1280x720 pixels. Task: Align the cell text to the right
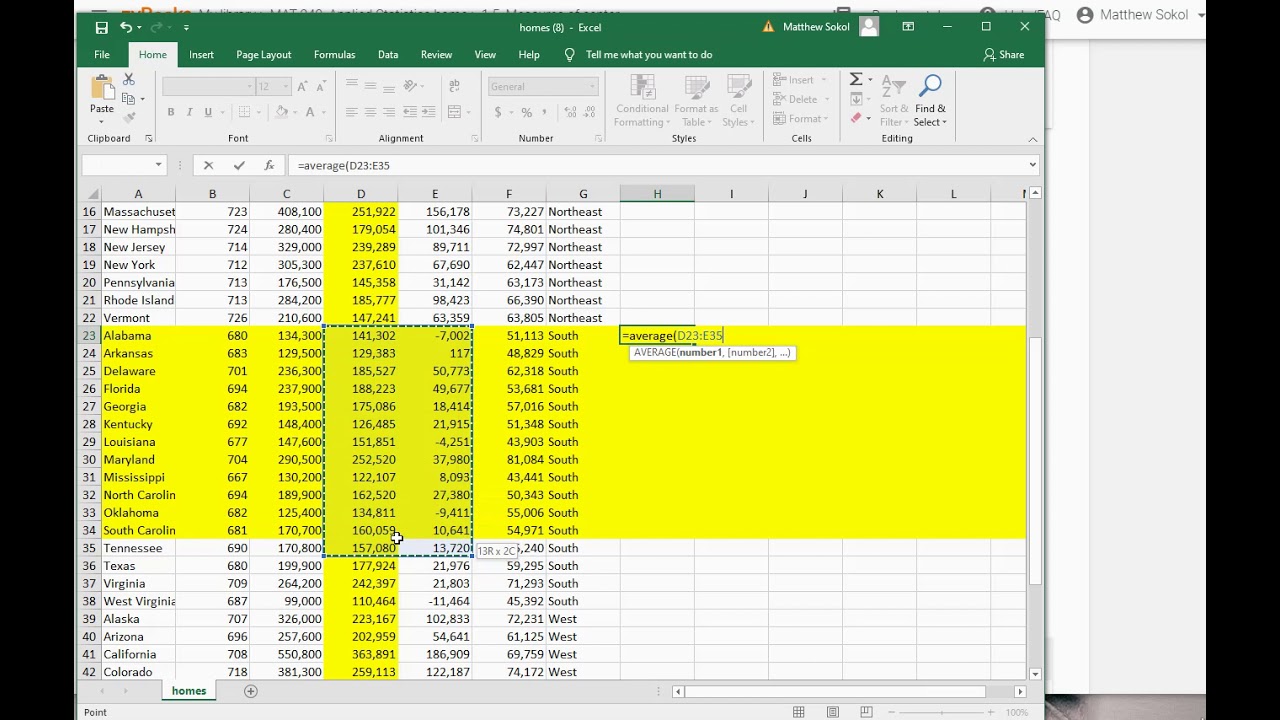click(x=389, y=112)
